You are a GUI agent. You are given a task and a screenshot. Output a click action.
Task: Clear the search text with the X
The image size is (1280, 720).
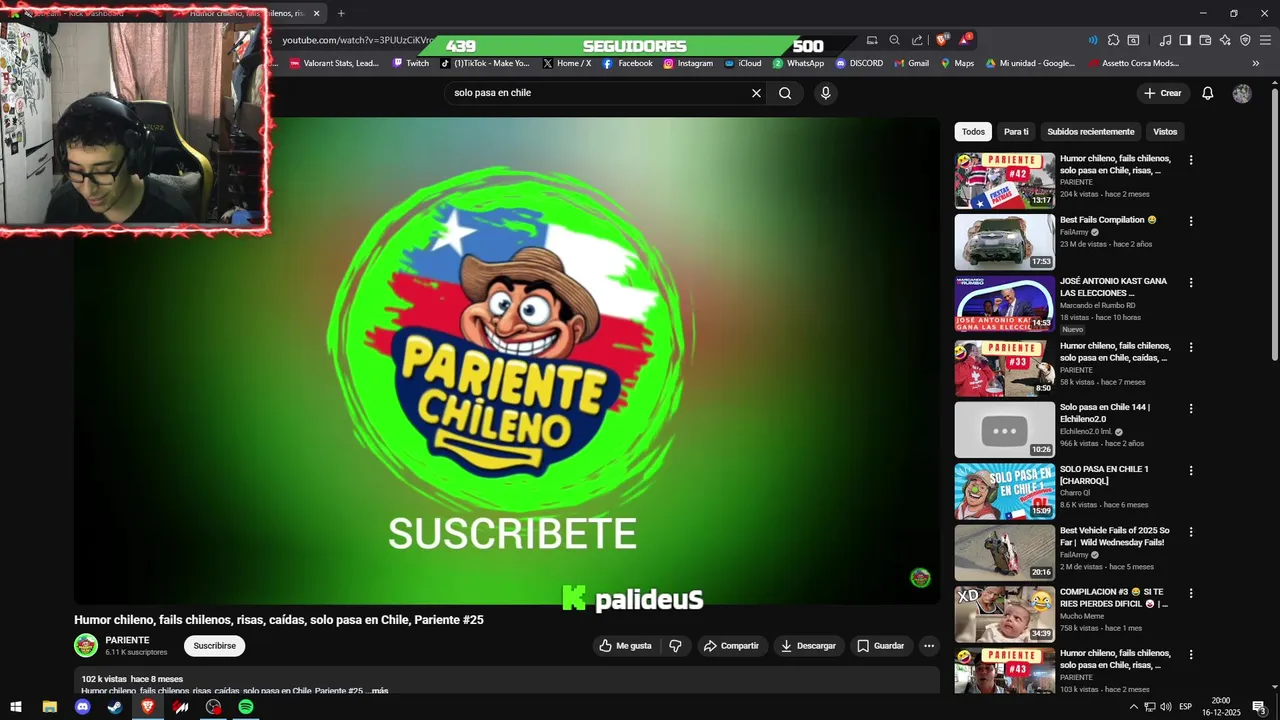click(756, 93)
